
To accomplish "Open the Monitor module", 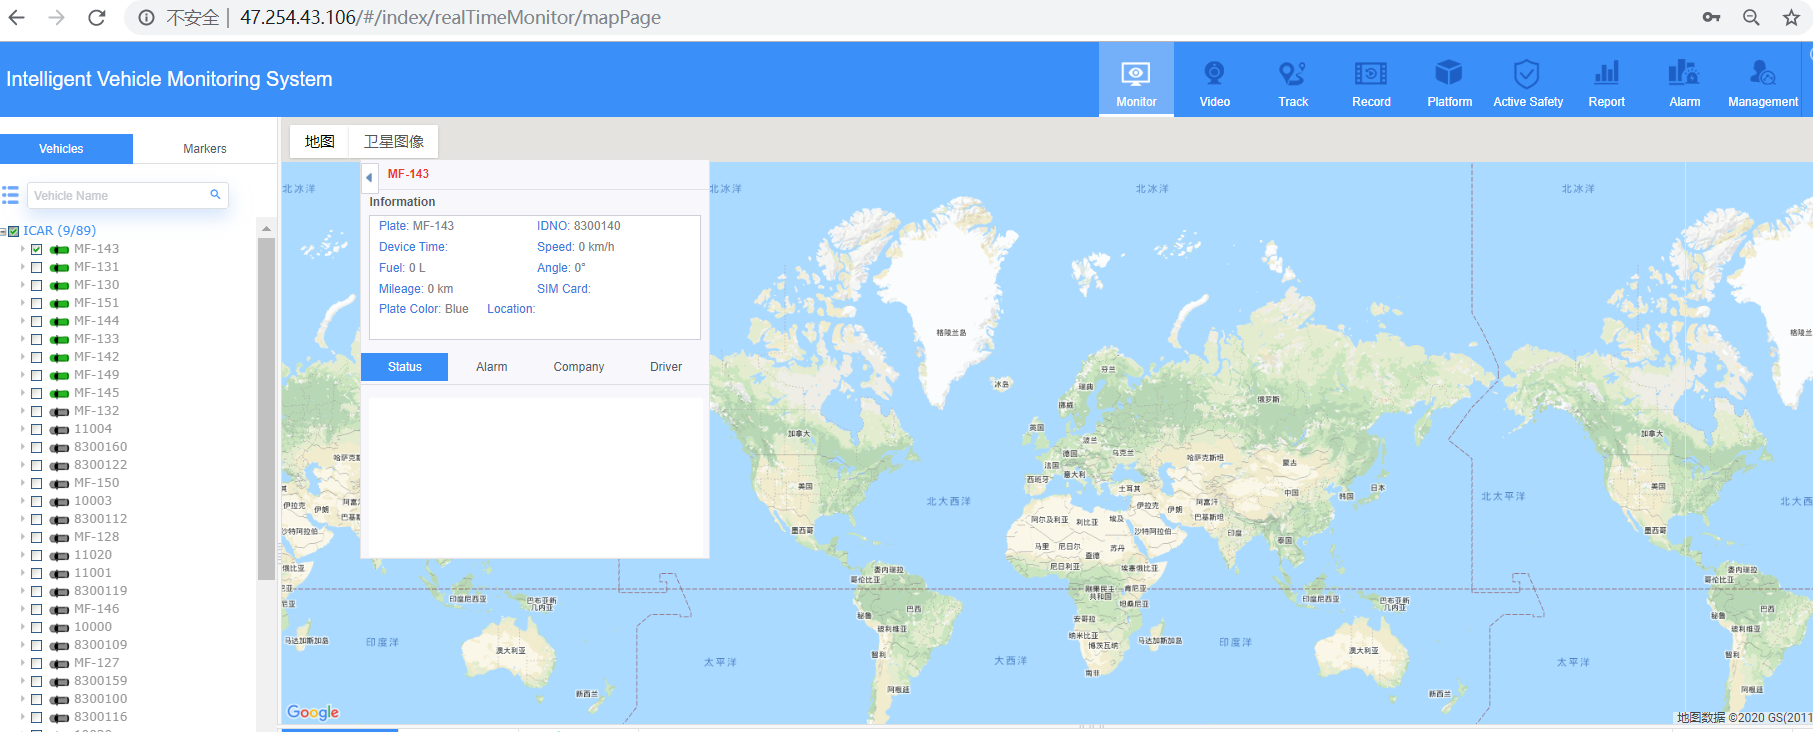I will (x=1136, y=79).
